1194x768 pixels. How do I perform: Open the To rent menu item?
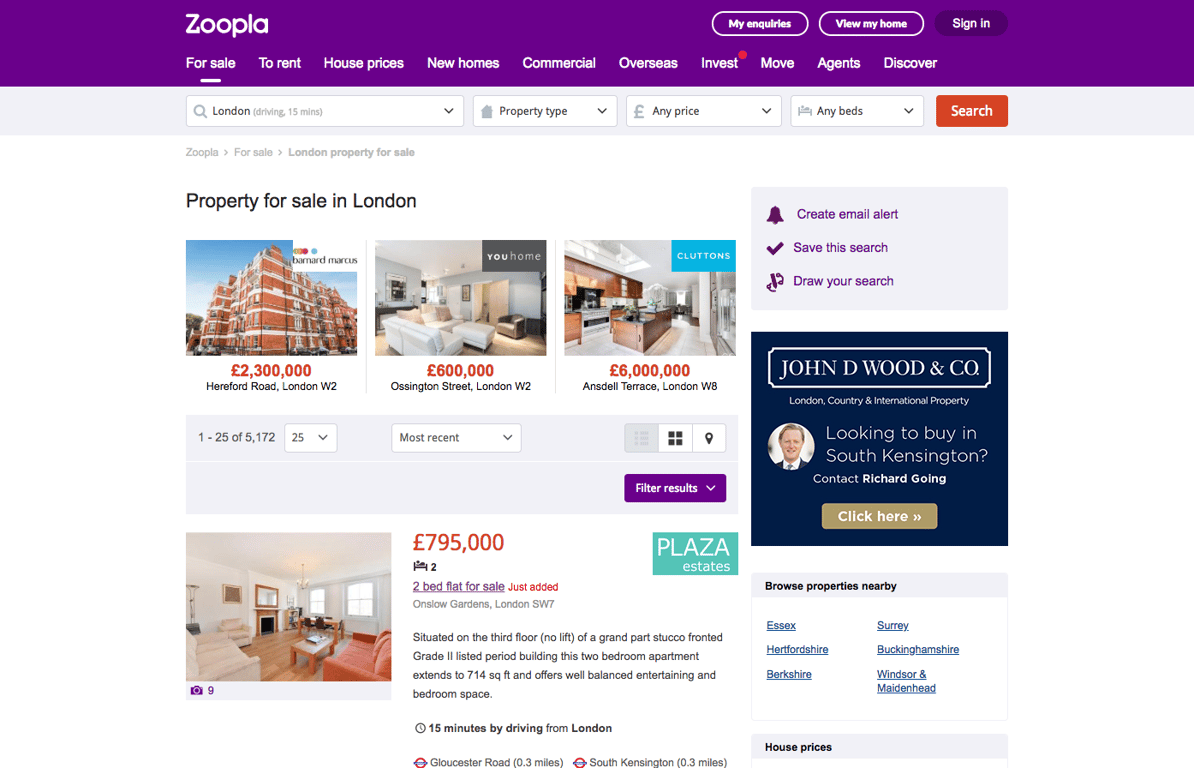point(279,63)
